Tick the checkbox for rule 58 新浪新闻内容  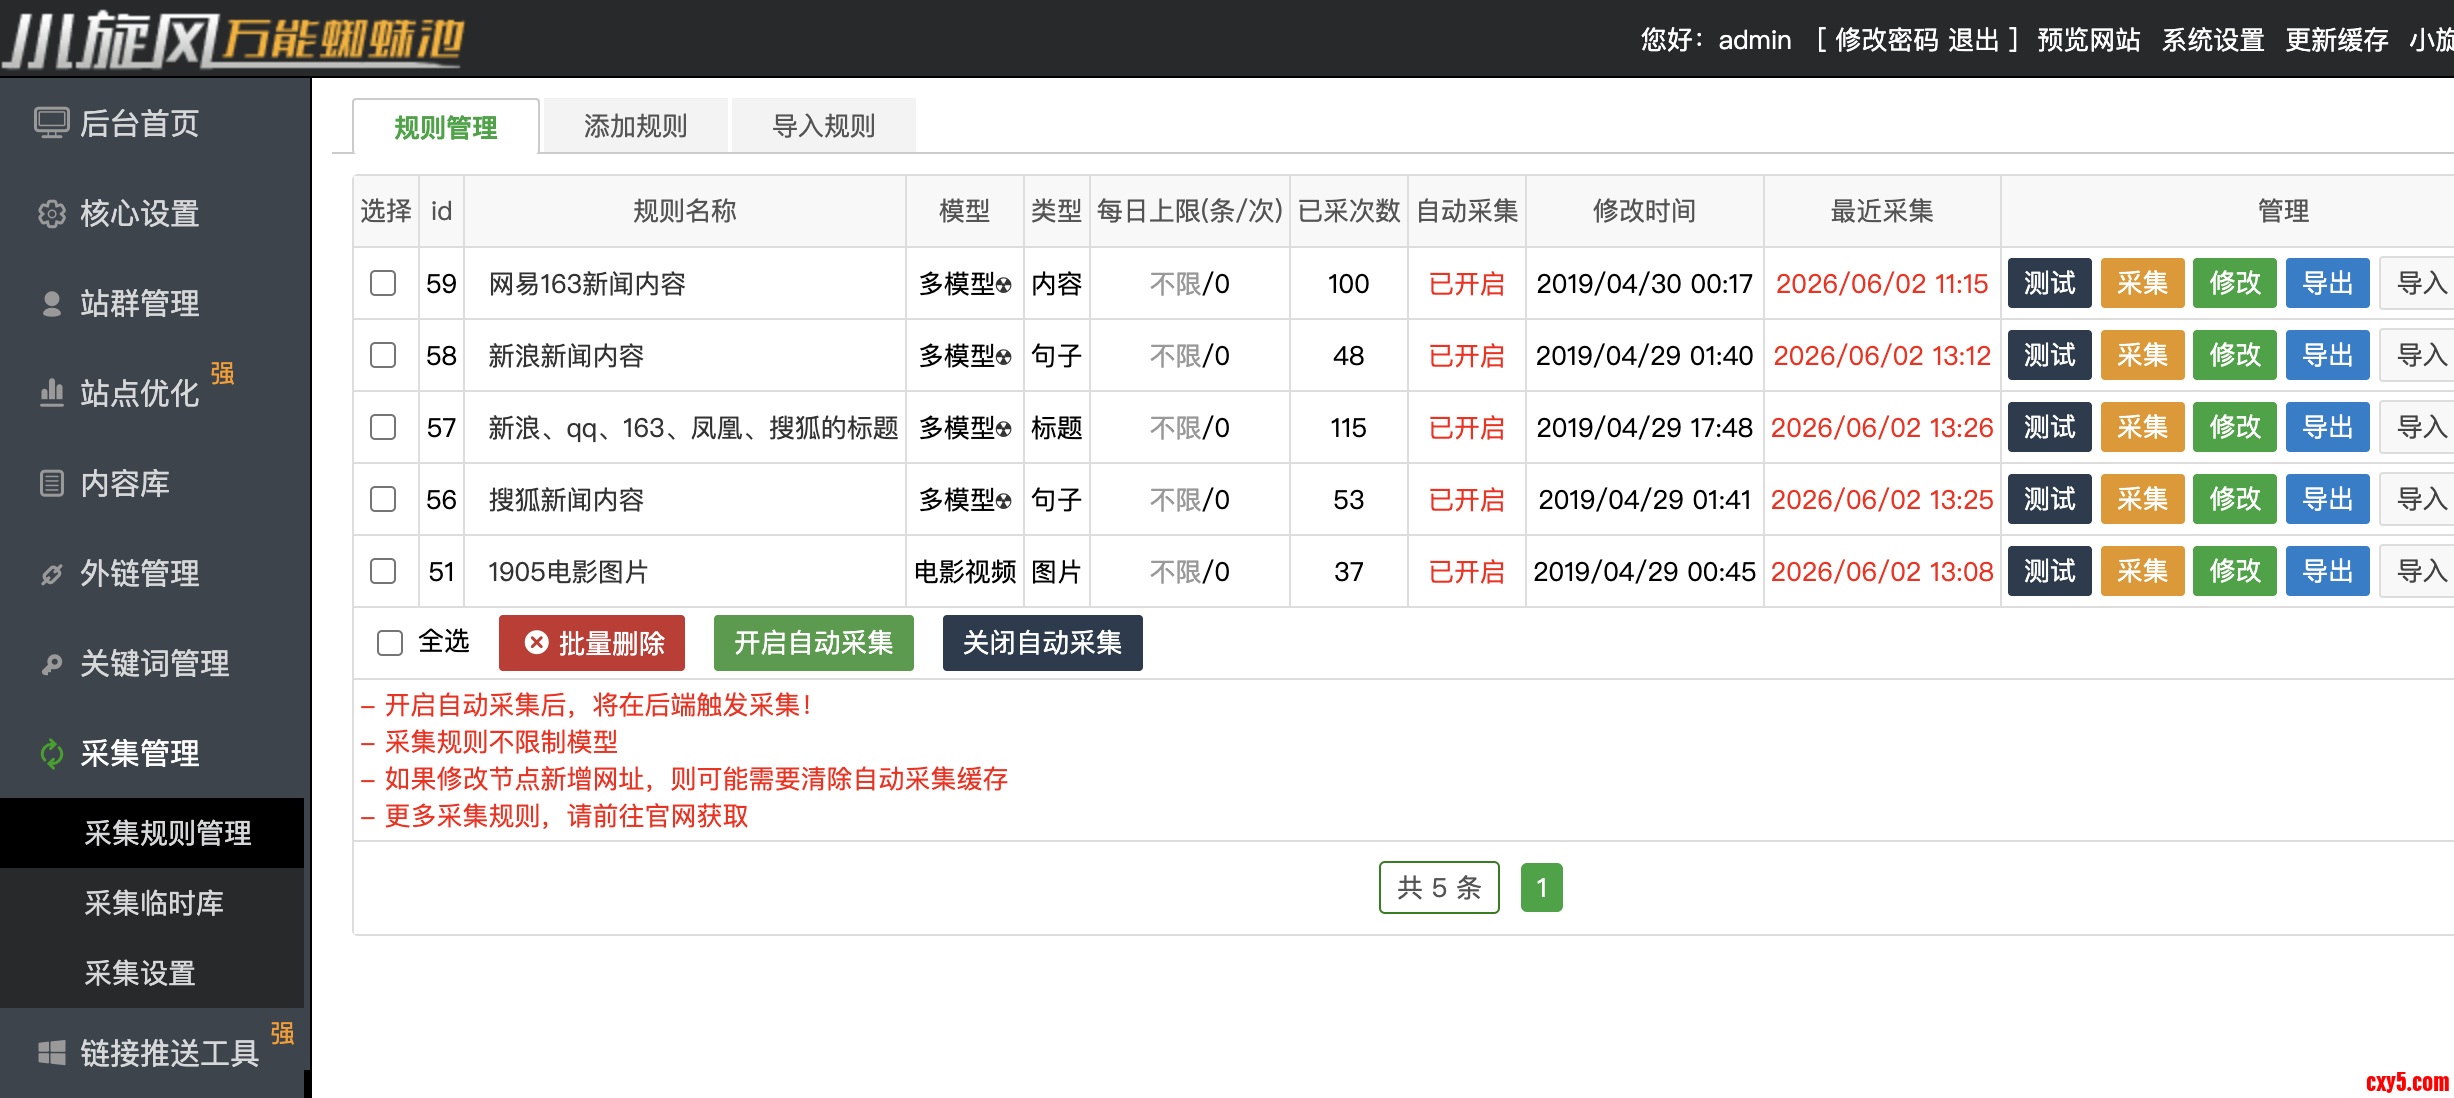[383, 355]
